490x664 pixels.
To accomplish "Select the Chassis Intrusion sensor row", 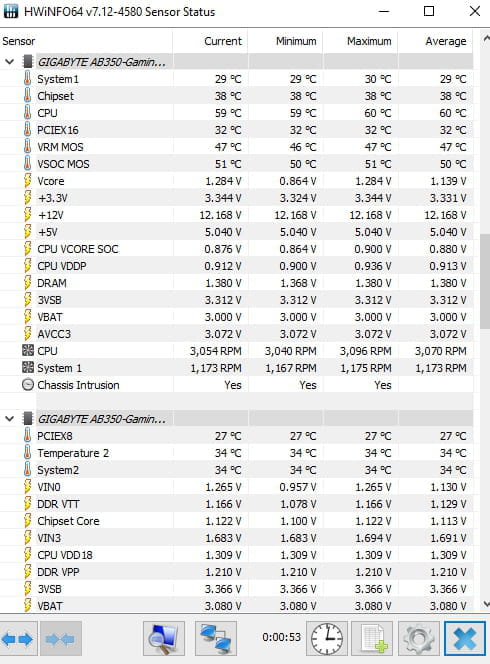I will point(236,385).
